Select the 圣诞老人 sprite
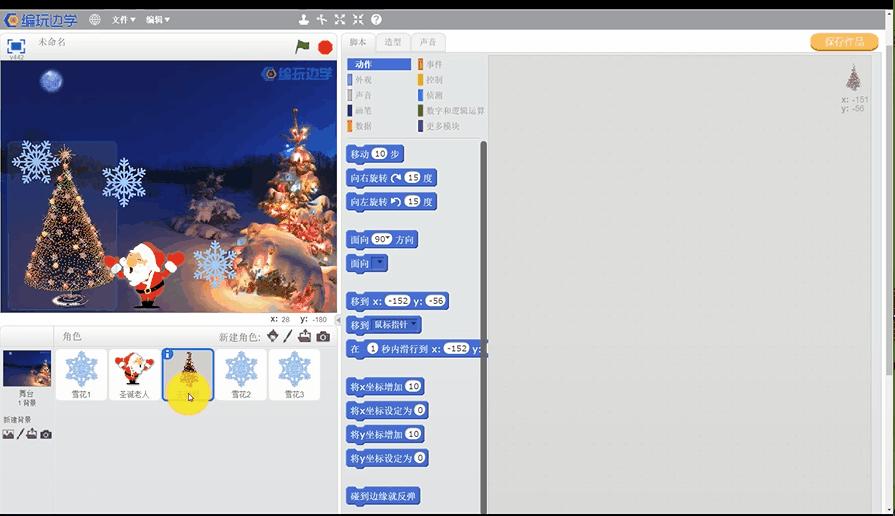 pyautogui.click(x=134, y=374)
